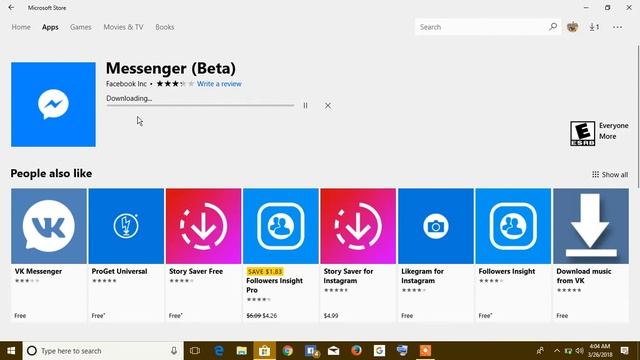Click the Cortana taskbar search box
The image size is (640, 360).
click(103, 351)
